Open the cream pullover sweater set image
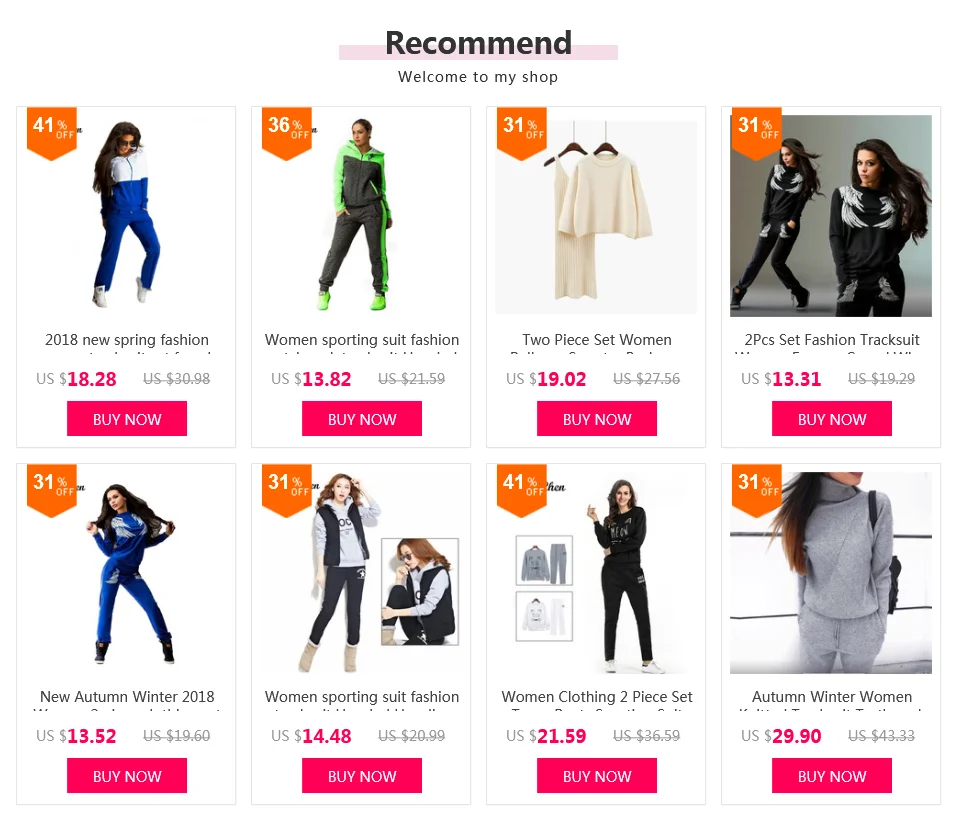Image resolution: width=958 pixels, height=828 pixels. 596,215
